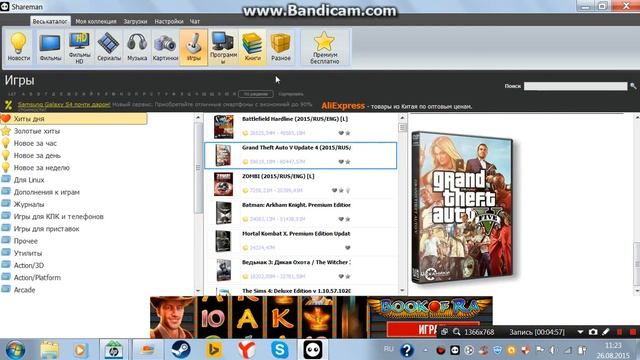The width and height of the screenshot is (640, 360).
Task: Select Action/Platform category
Action: [37, 278]
